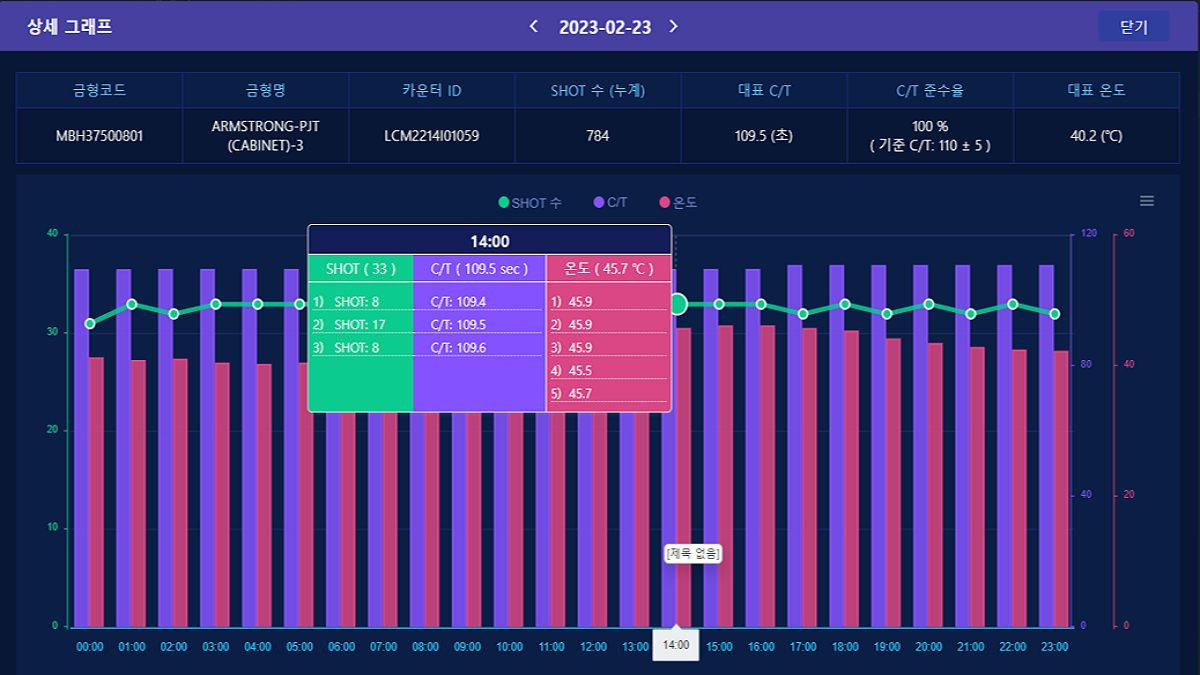
Task: Click the highlighted 14:00 axis label
Action: (x=676, y=645)
